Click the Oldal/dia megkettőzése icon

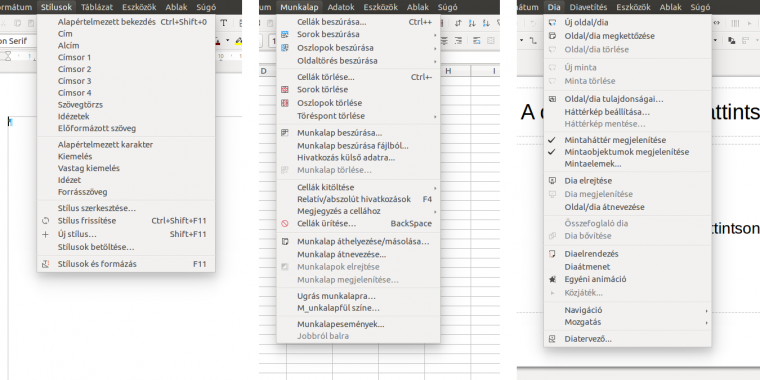pyautogui.click(x=552, y=36)
